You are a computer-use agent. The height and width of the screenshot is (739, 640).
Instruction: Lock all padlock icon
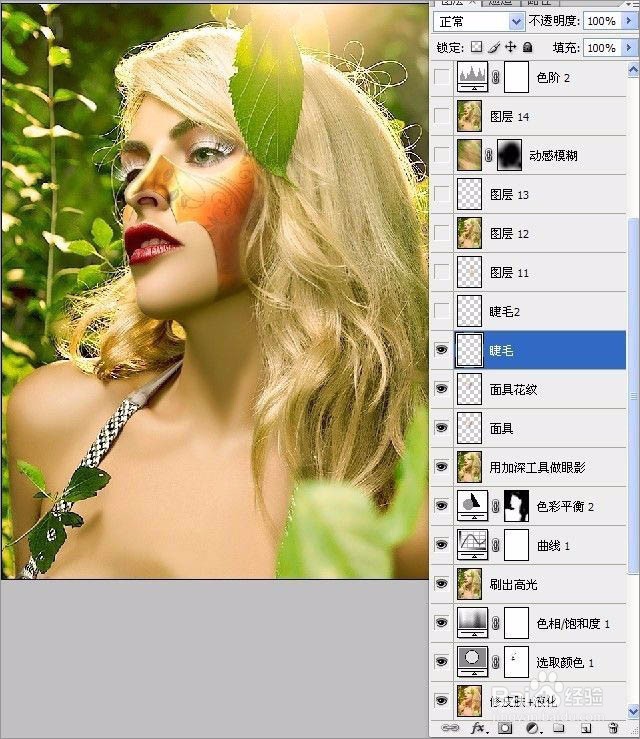(528, 47)
